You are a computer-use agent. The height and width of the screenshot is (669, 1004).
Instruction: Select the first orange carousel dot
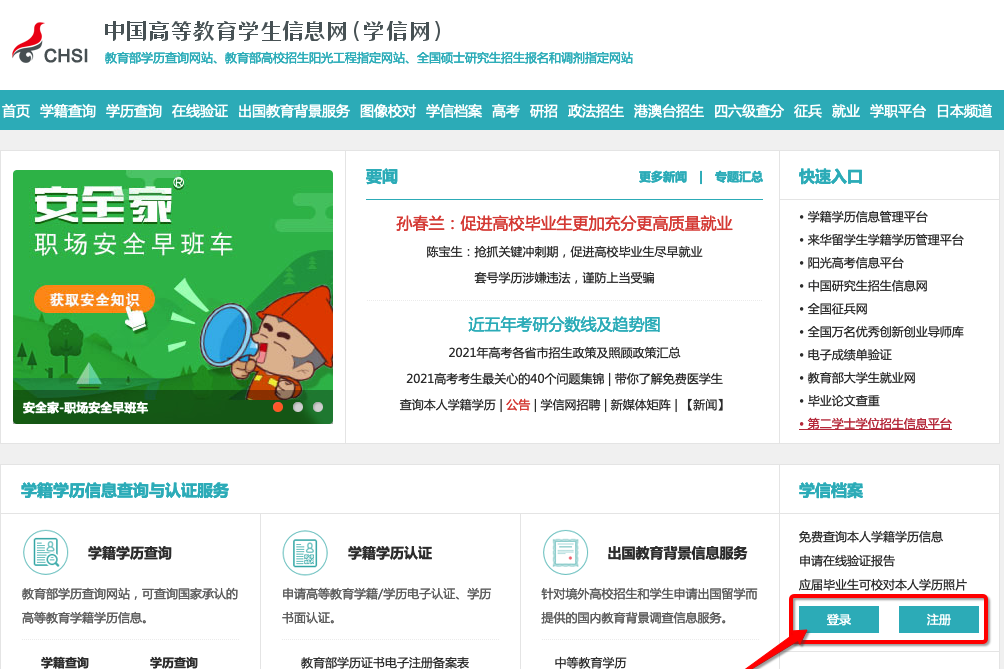tap(278, 407)
